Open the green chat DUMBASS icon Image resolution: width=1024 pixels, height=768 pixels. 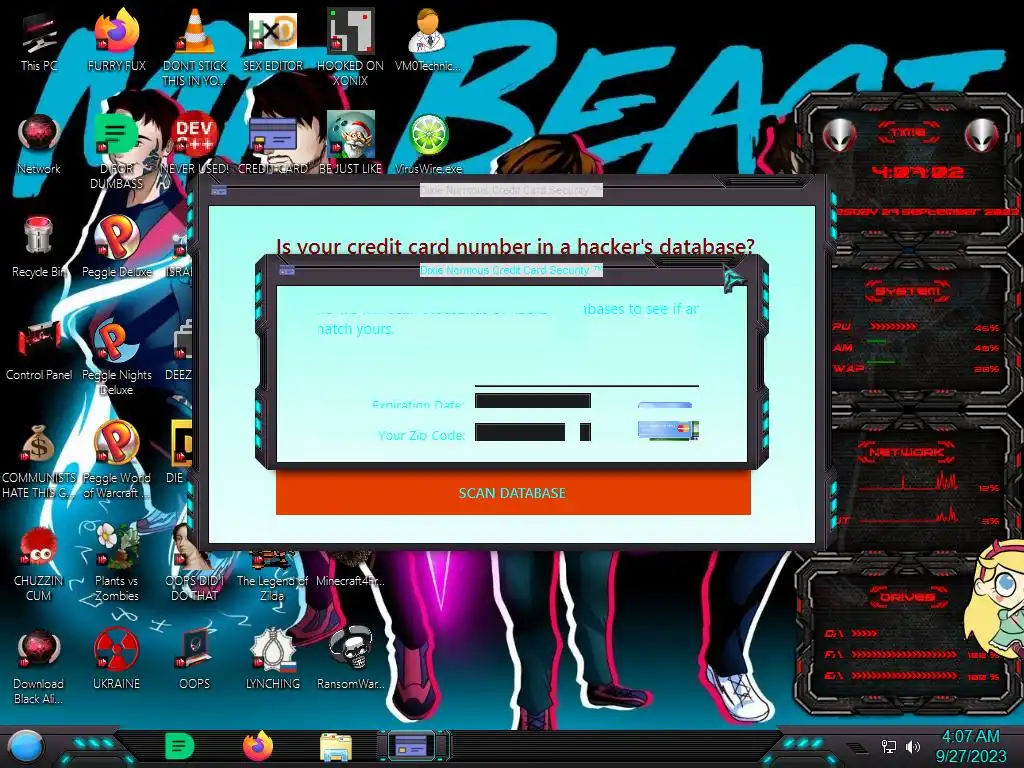pyautogui.click(x=116, y=150)
